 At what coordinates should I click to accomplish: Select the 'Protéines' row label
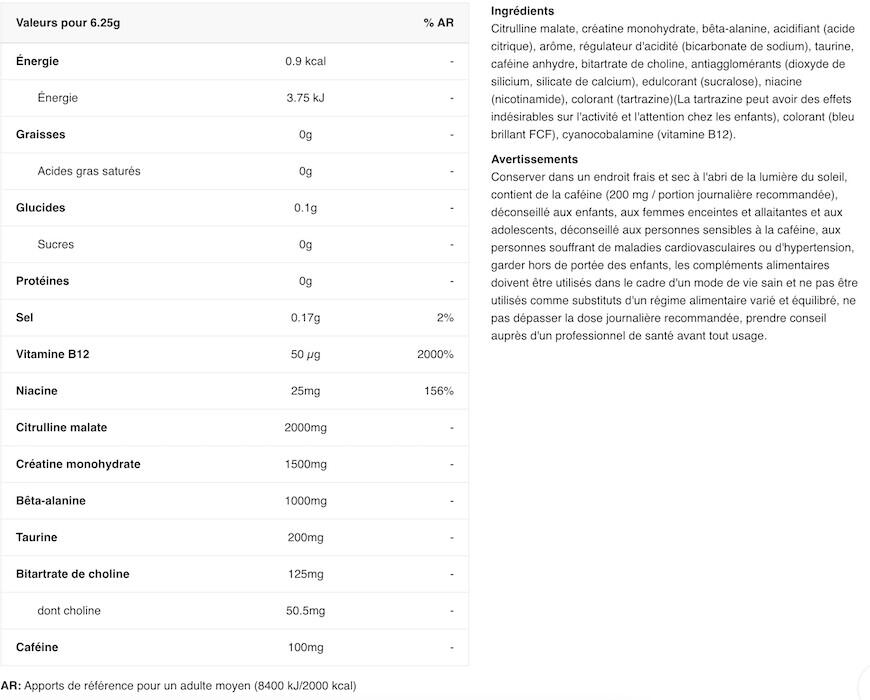43,281
